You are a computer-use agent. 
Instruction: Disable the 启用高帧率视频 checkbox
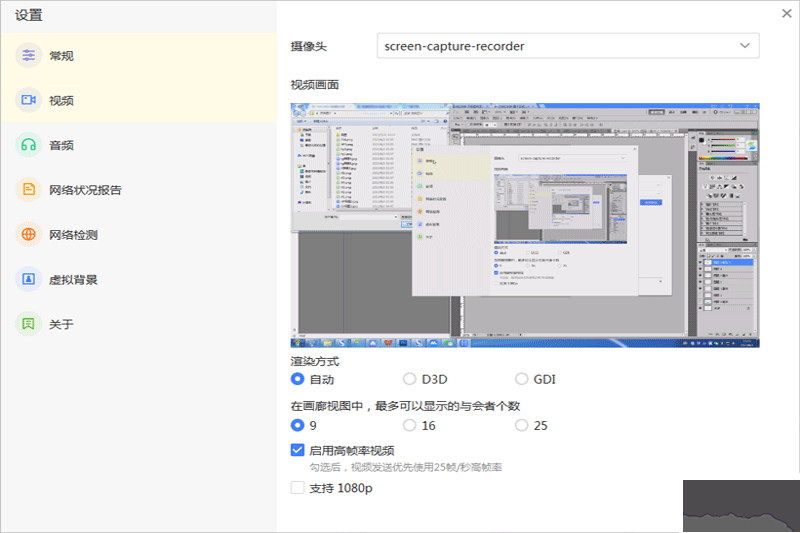point(297,450)
